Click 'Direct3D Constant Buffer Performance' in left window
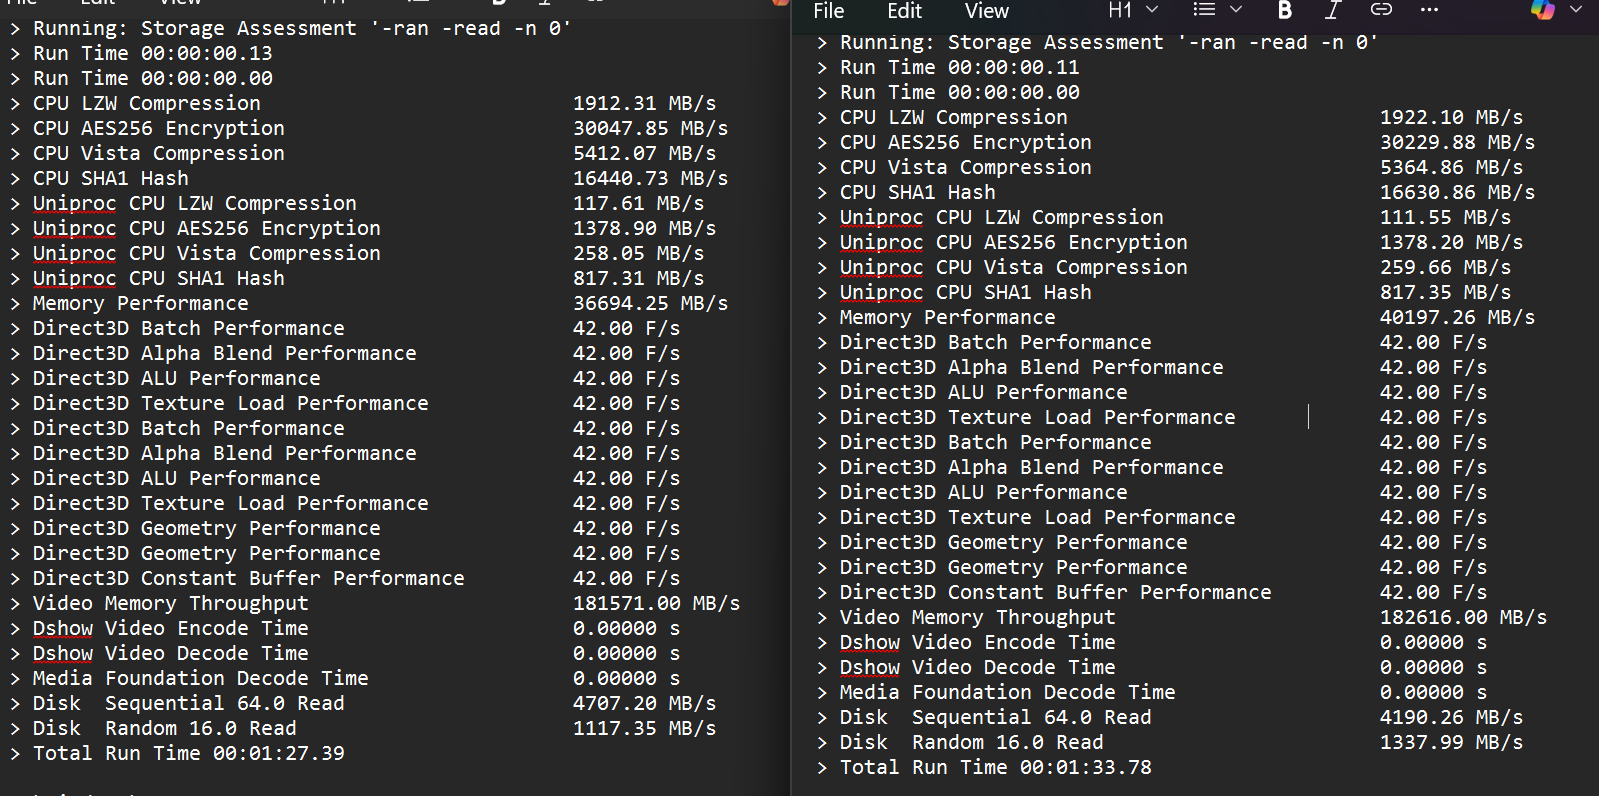1599x796 pixels. coord(248,578)
